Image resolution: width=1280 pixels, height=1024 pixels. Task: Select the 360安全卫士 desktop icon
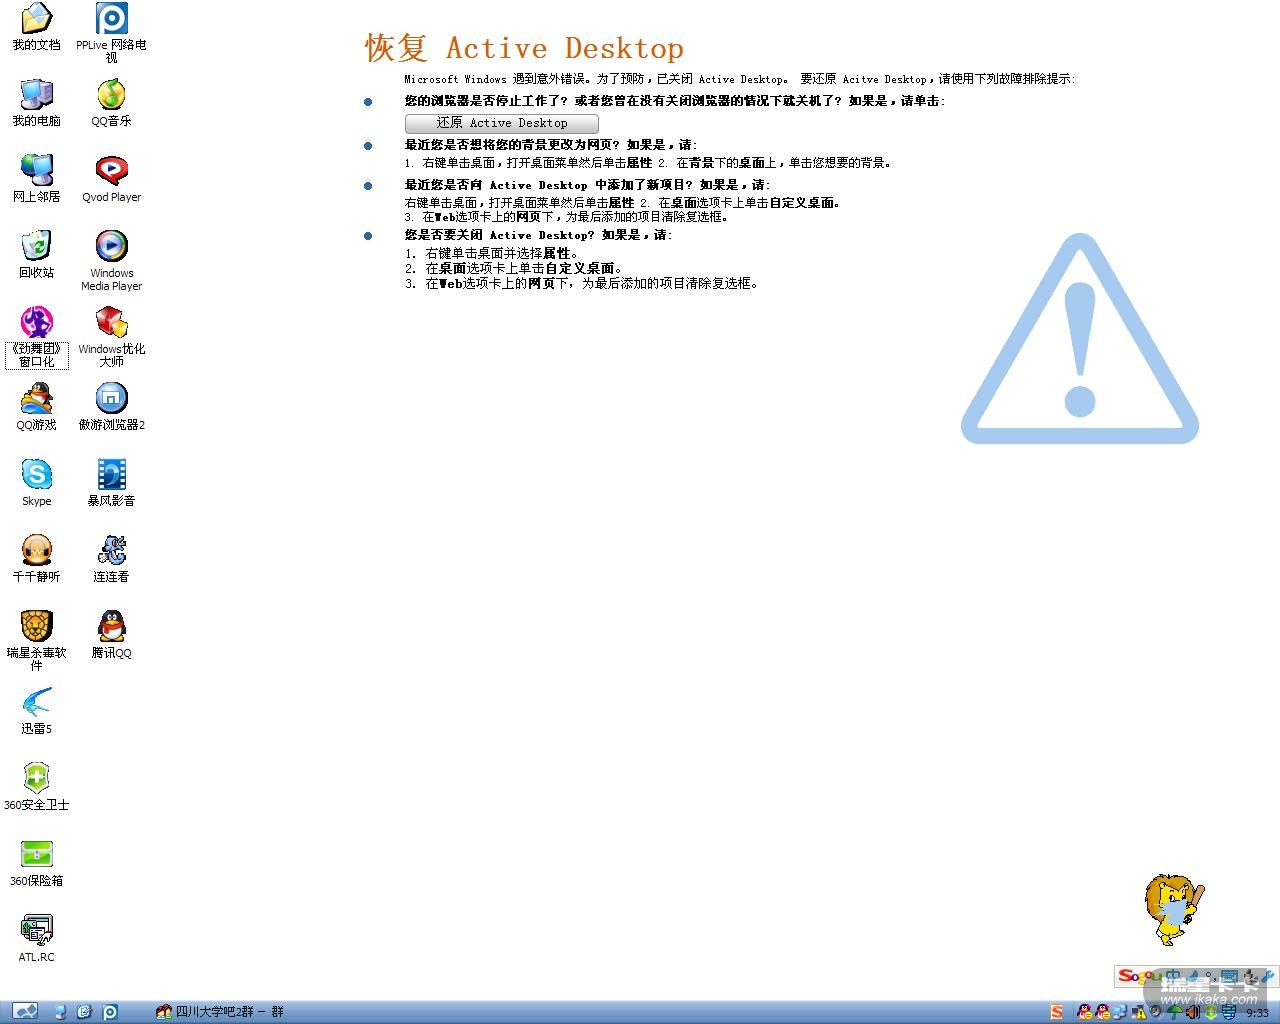click(x=36, y=787)
